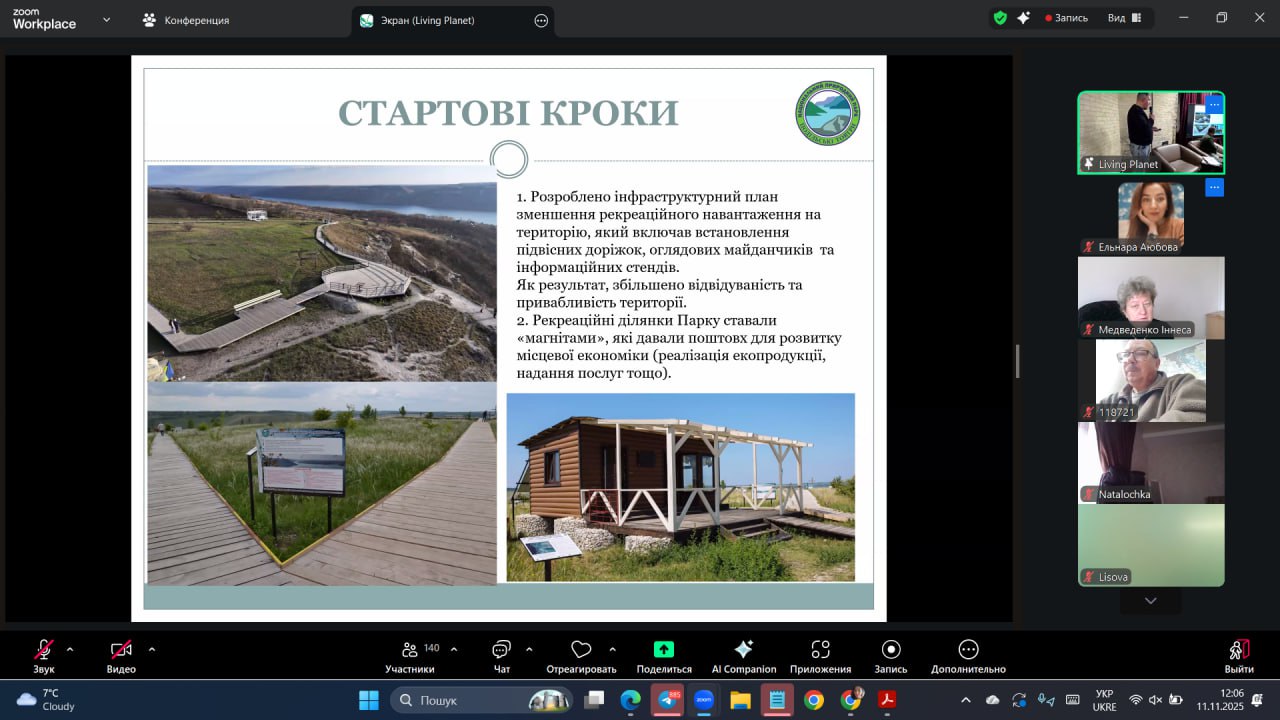Click the Record button in bottom toolbar
Image resolution: width=1280 pixels, height=720 pixels.
point(890,655)
